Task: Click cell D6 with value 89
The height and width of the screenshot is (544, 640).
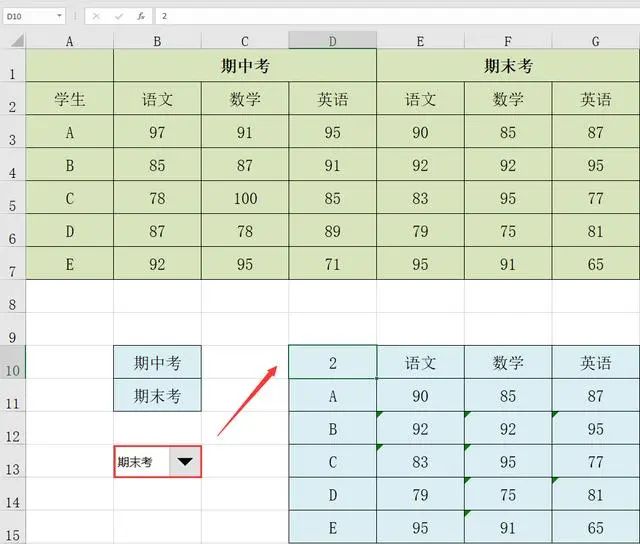Action: [x=333, y=231]
